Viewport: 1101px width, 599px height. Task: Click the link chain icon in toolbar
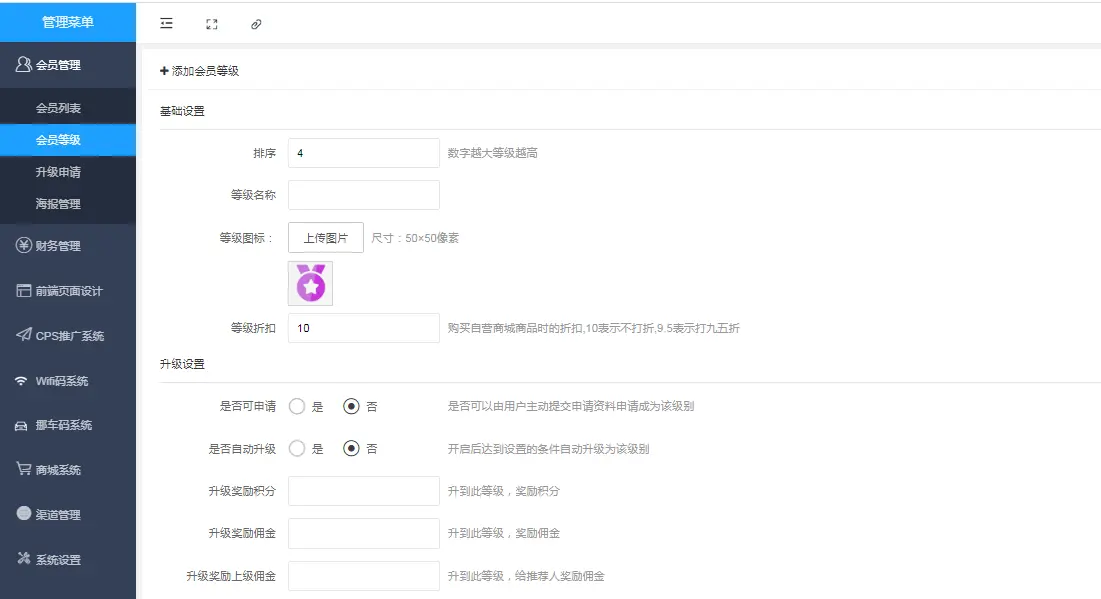[x=256, y=24]
